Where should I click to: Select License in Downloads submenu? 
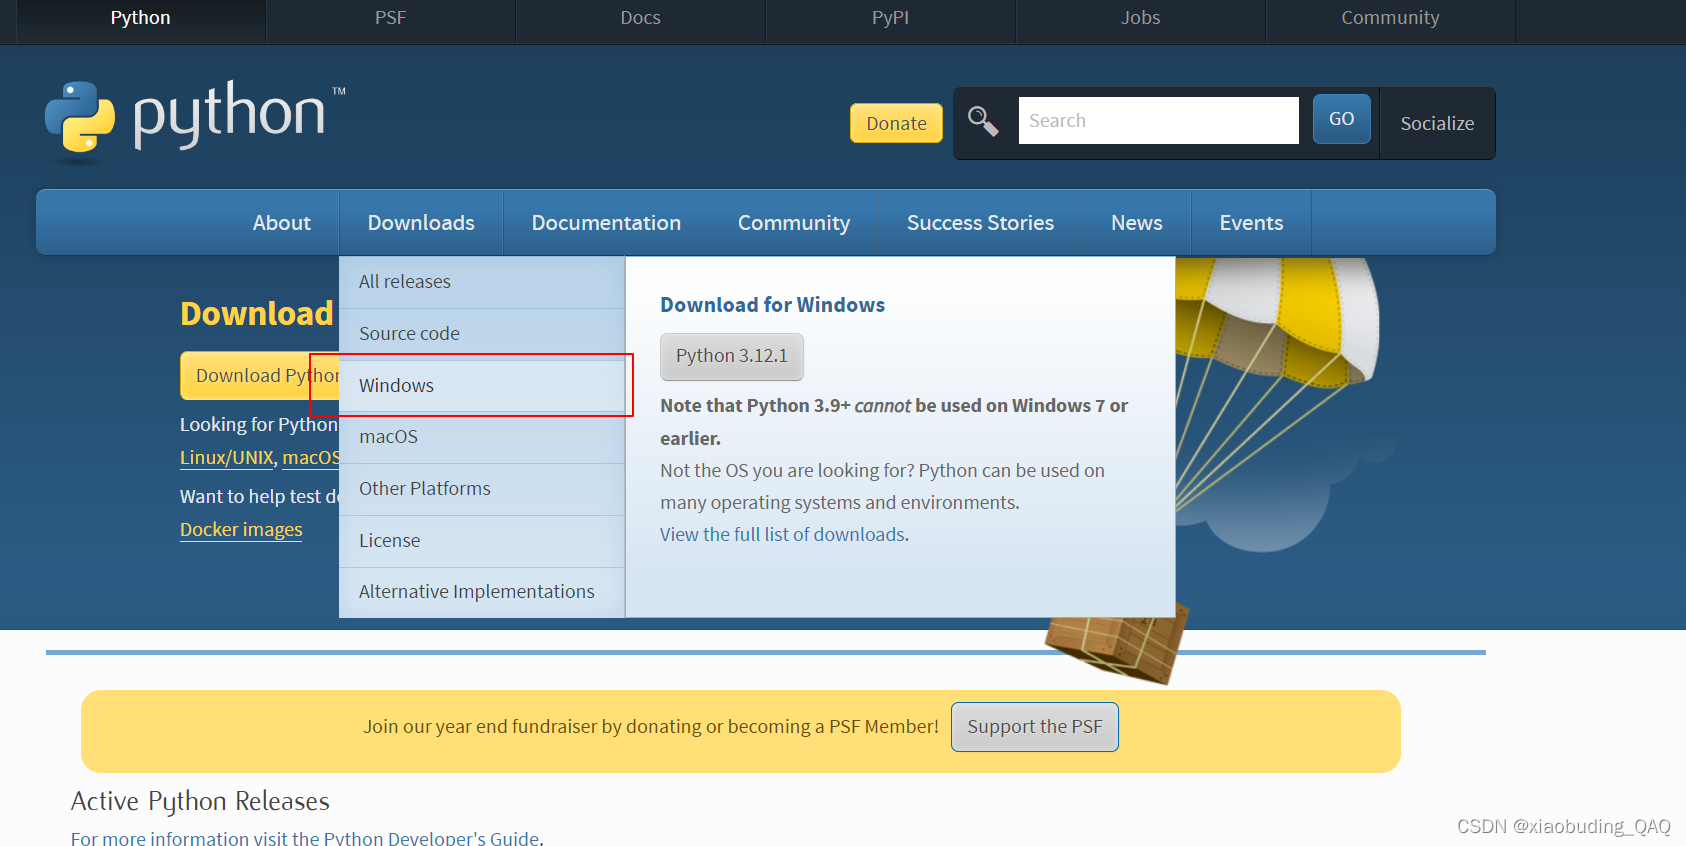[482, 541]
